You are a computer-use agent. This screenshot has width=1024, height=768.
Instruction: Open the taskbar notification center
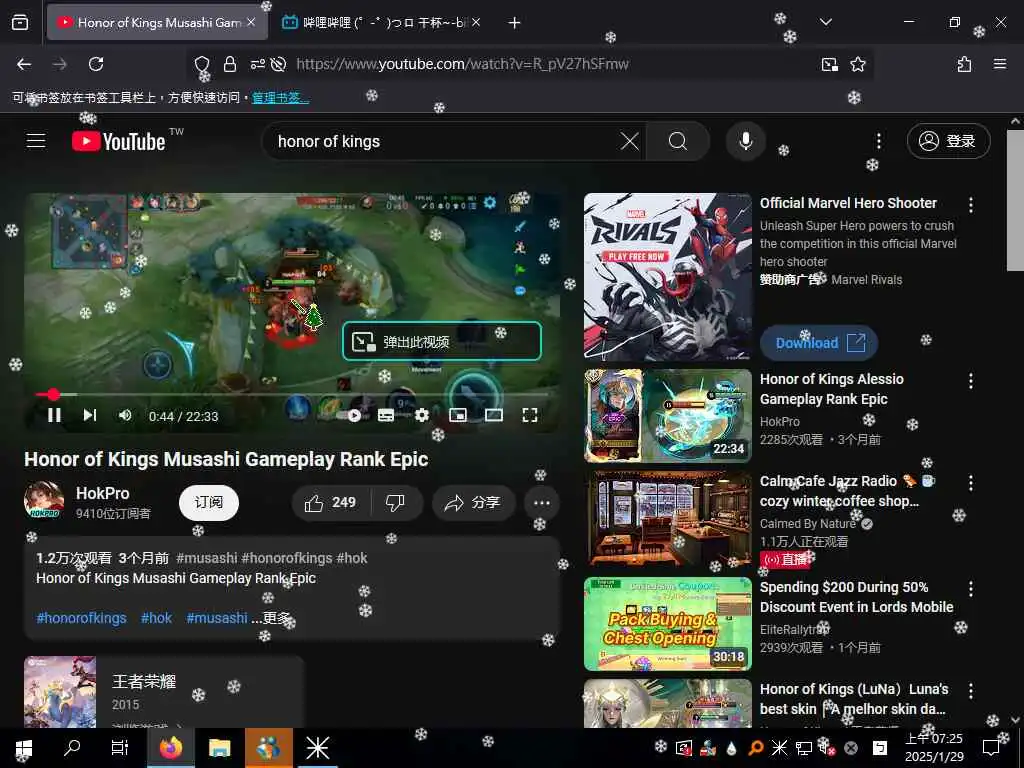click(x=991, y=748)
